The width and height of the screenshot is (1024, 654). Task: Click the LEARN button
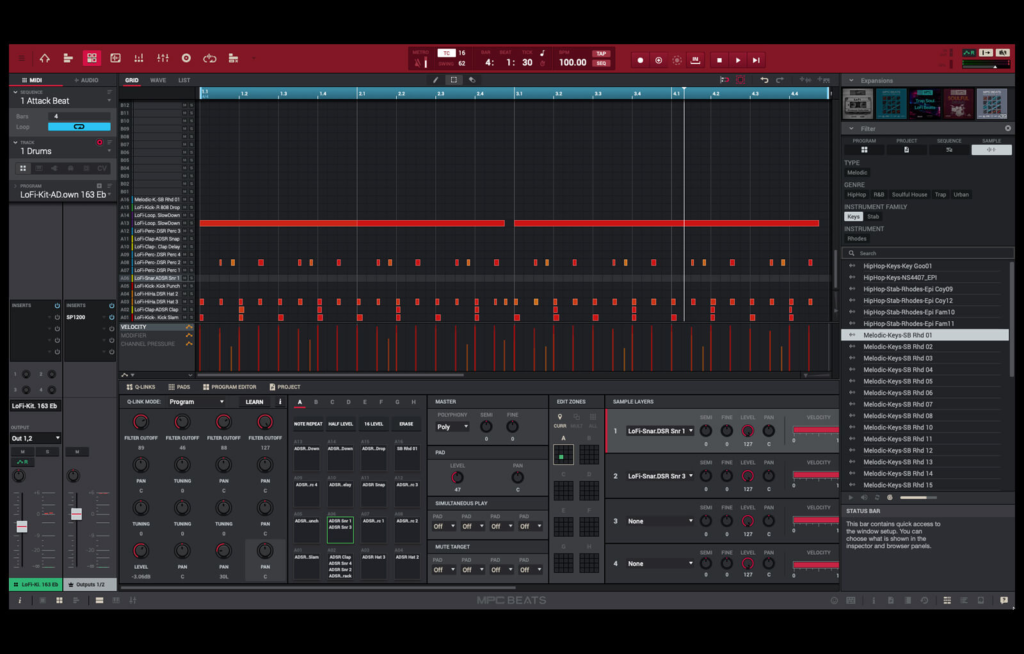(254, 402)
